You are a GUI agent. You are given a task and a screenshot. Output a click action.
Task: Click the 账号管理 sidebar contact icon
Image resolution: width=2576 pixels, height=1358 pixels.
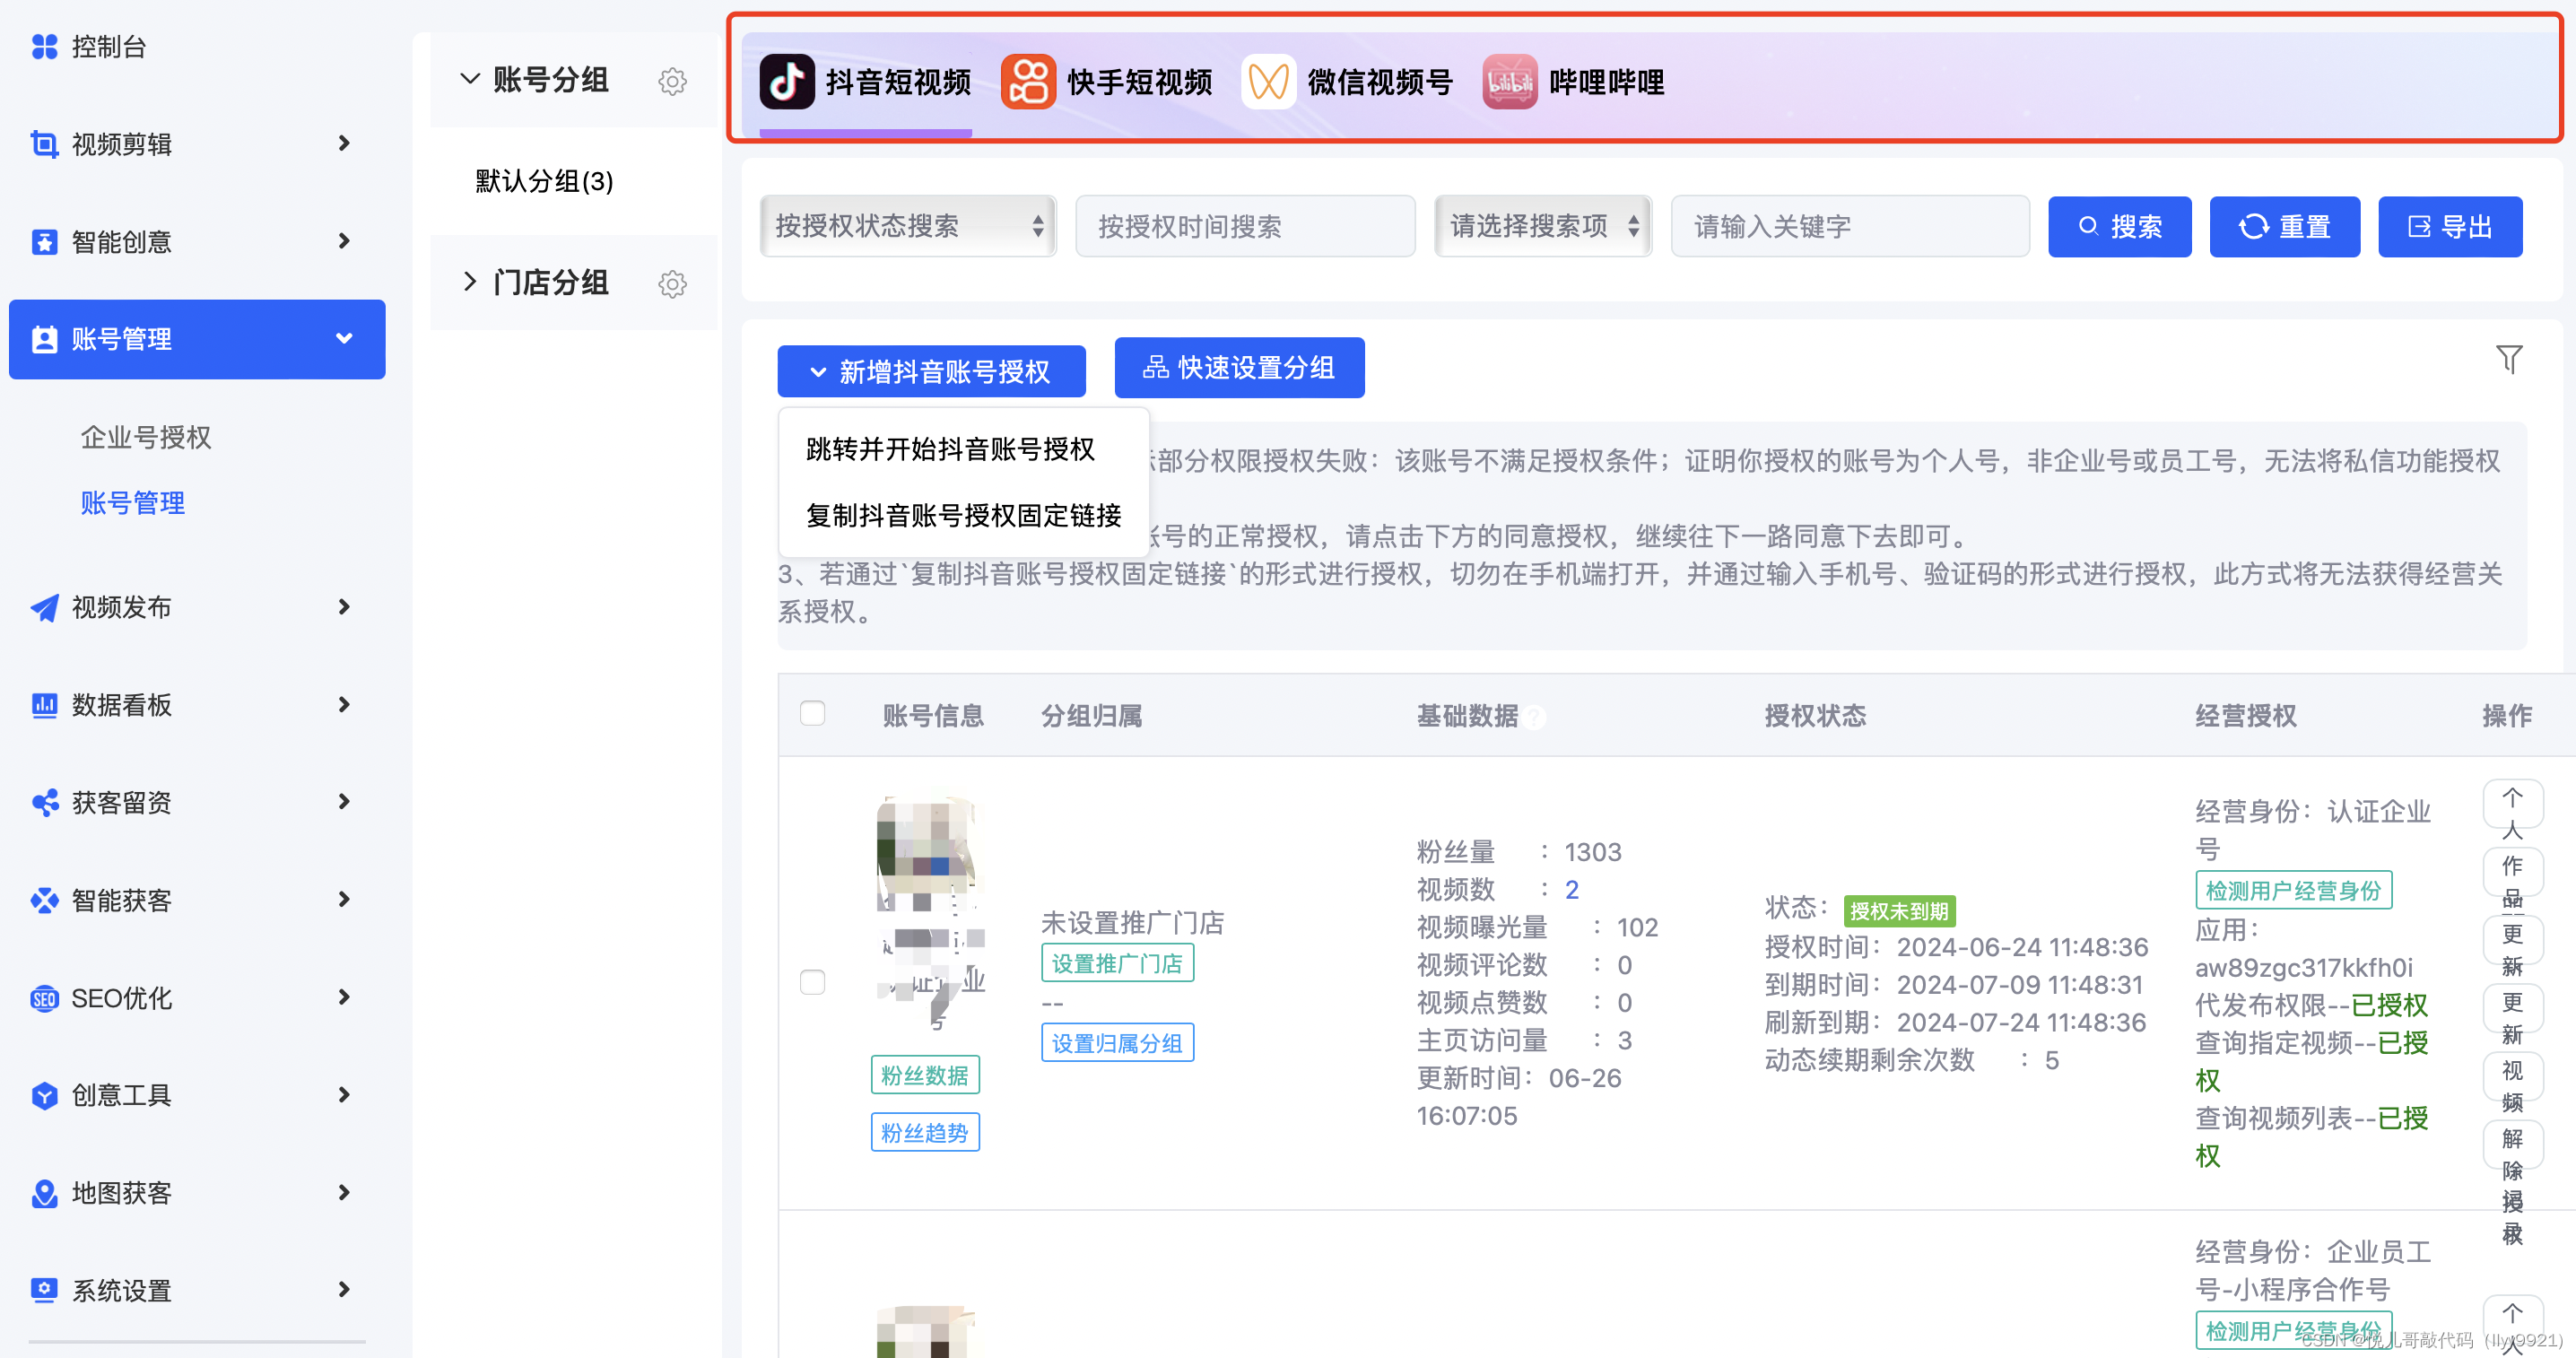tap(44, 339)
